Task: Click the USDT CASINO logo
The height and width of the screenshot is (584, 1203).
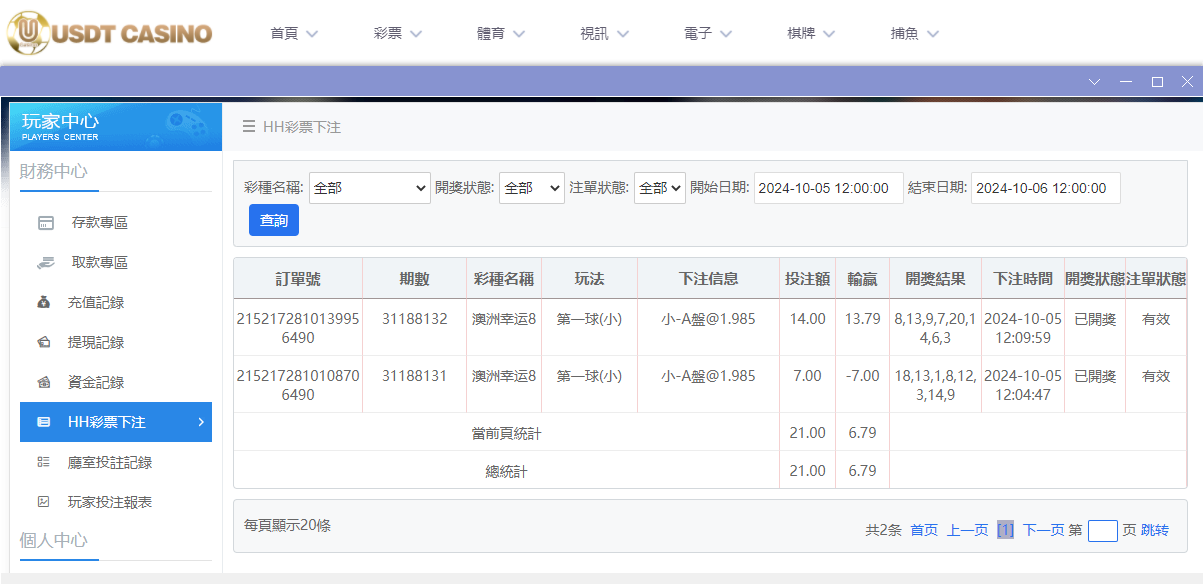Action: coord(110,32)
